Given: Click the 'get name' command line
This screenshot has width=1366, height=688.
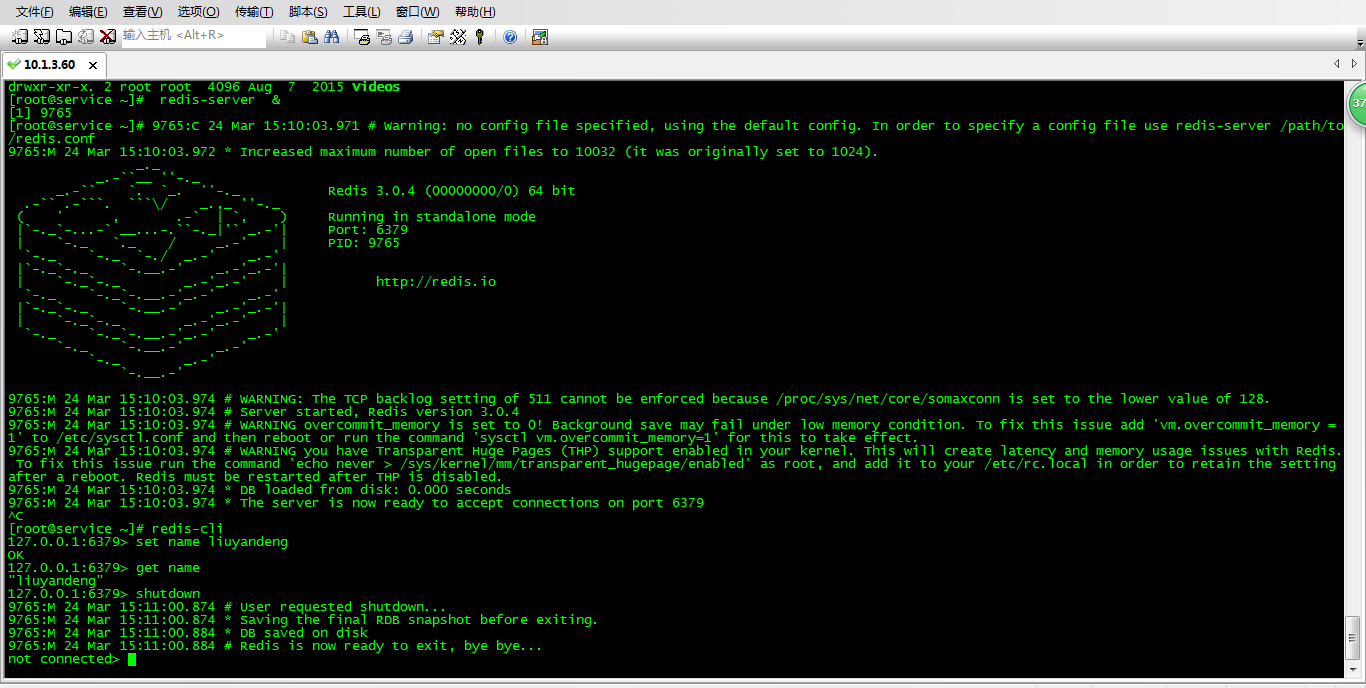Looking at the screenshot, I should click(x=168, y=568).
